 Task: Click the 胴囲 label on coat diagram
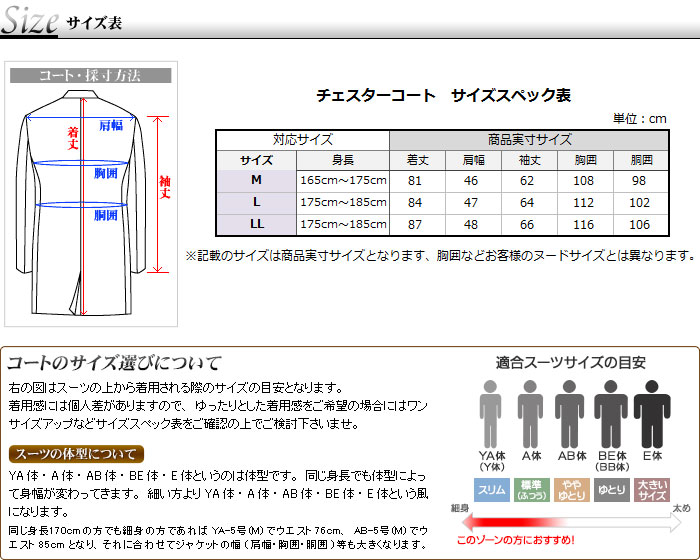(106, 215)
